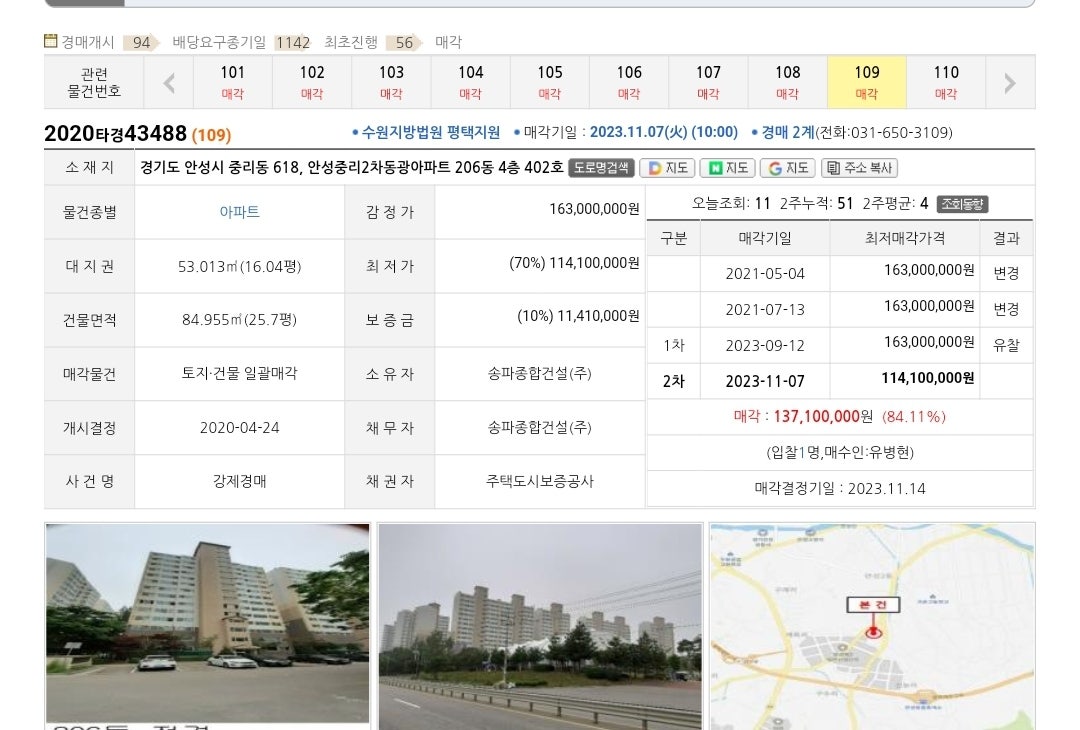Click the 본건 marker on the map

point(873,605)
